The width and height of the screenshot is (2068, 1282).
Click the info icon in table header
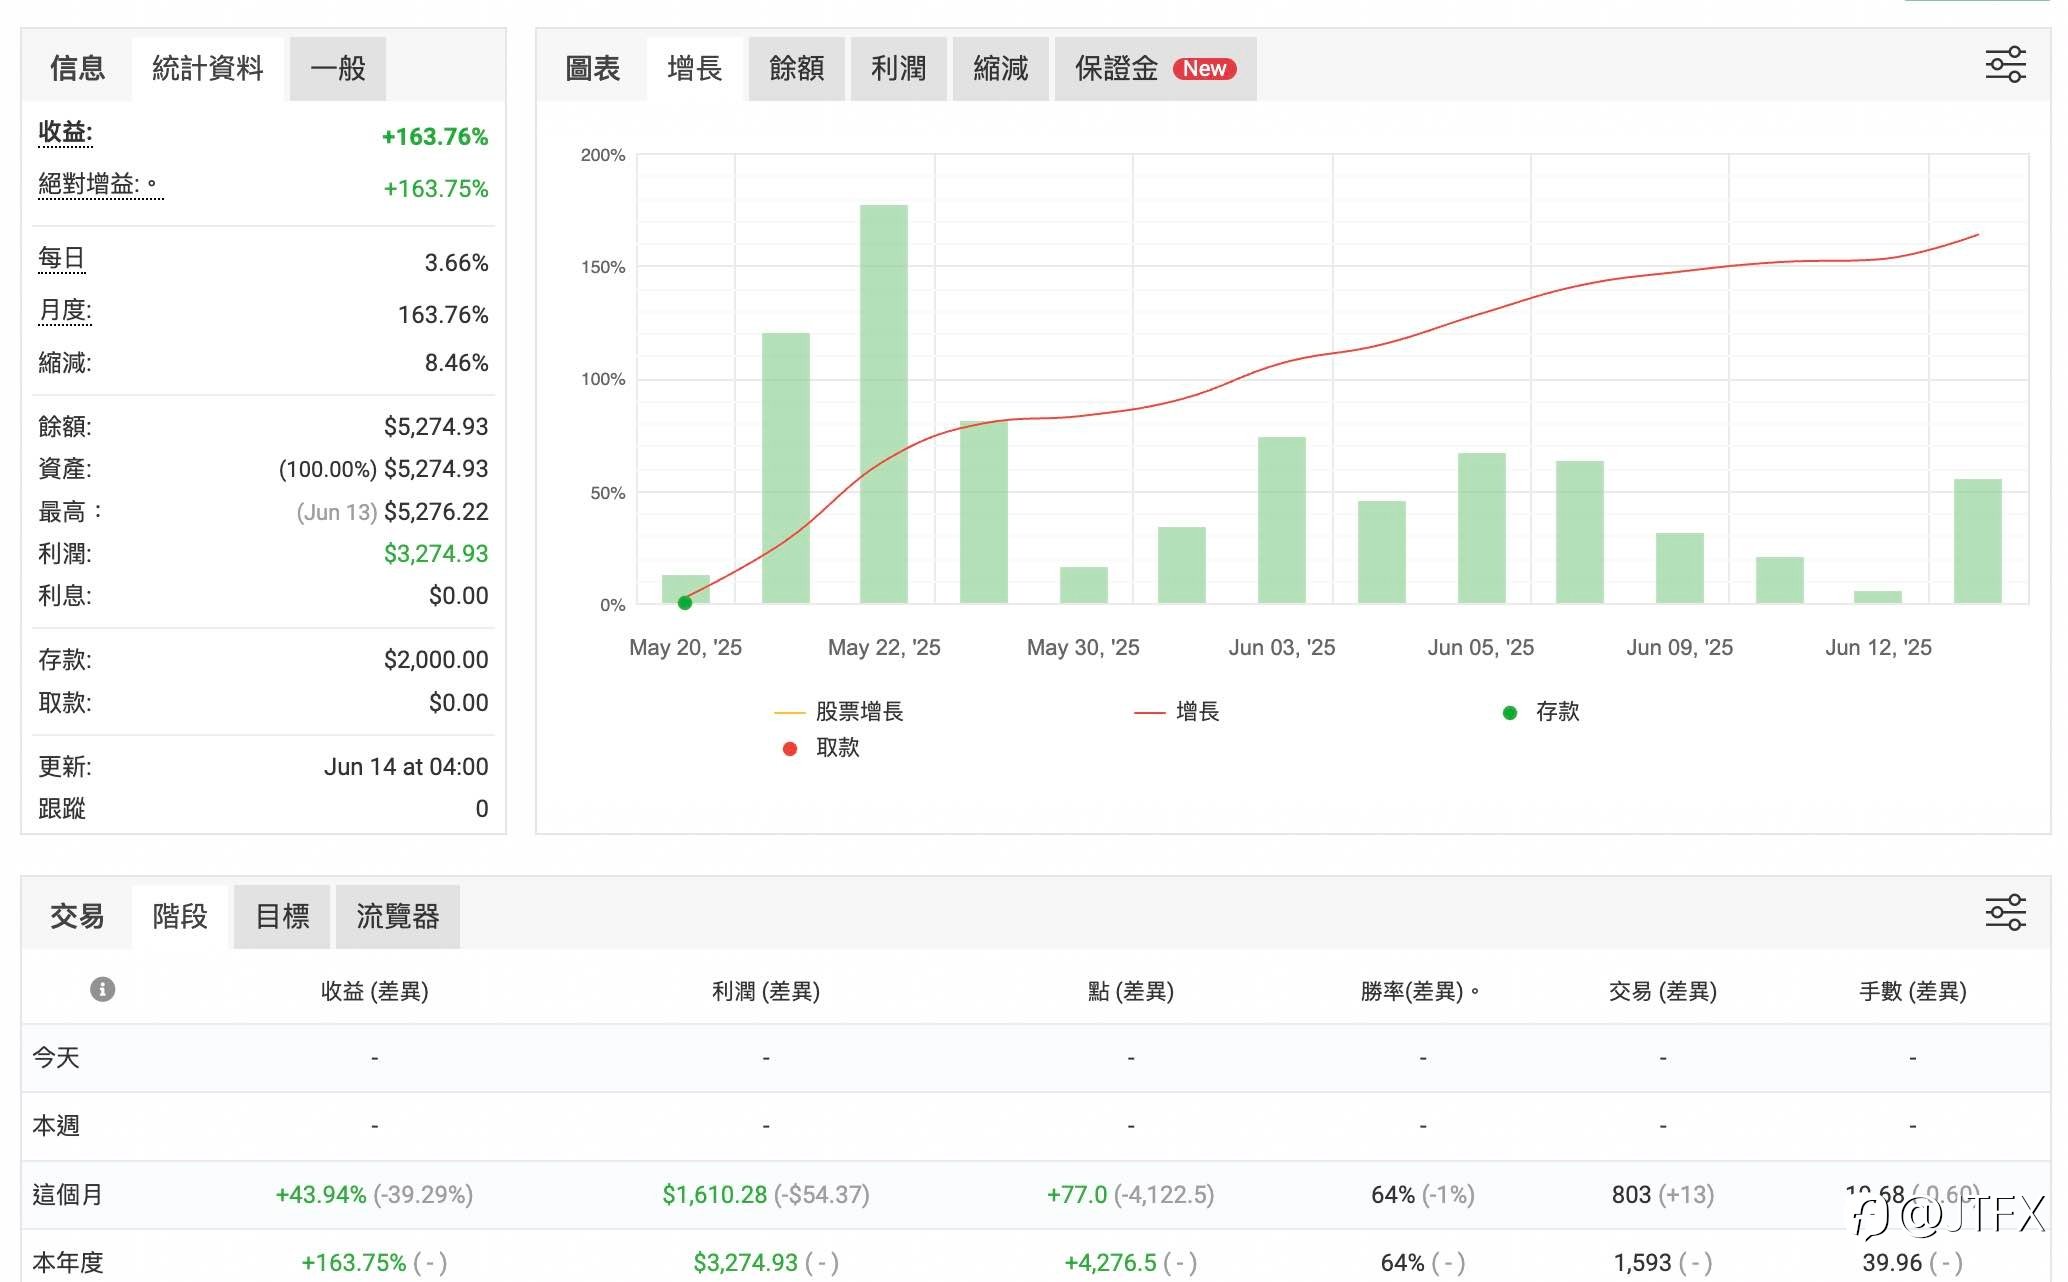coord(102,990)
